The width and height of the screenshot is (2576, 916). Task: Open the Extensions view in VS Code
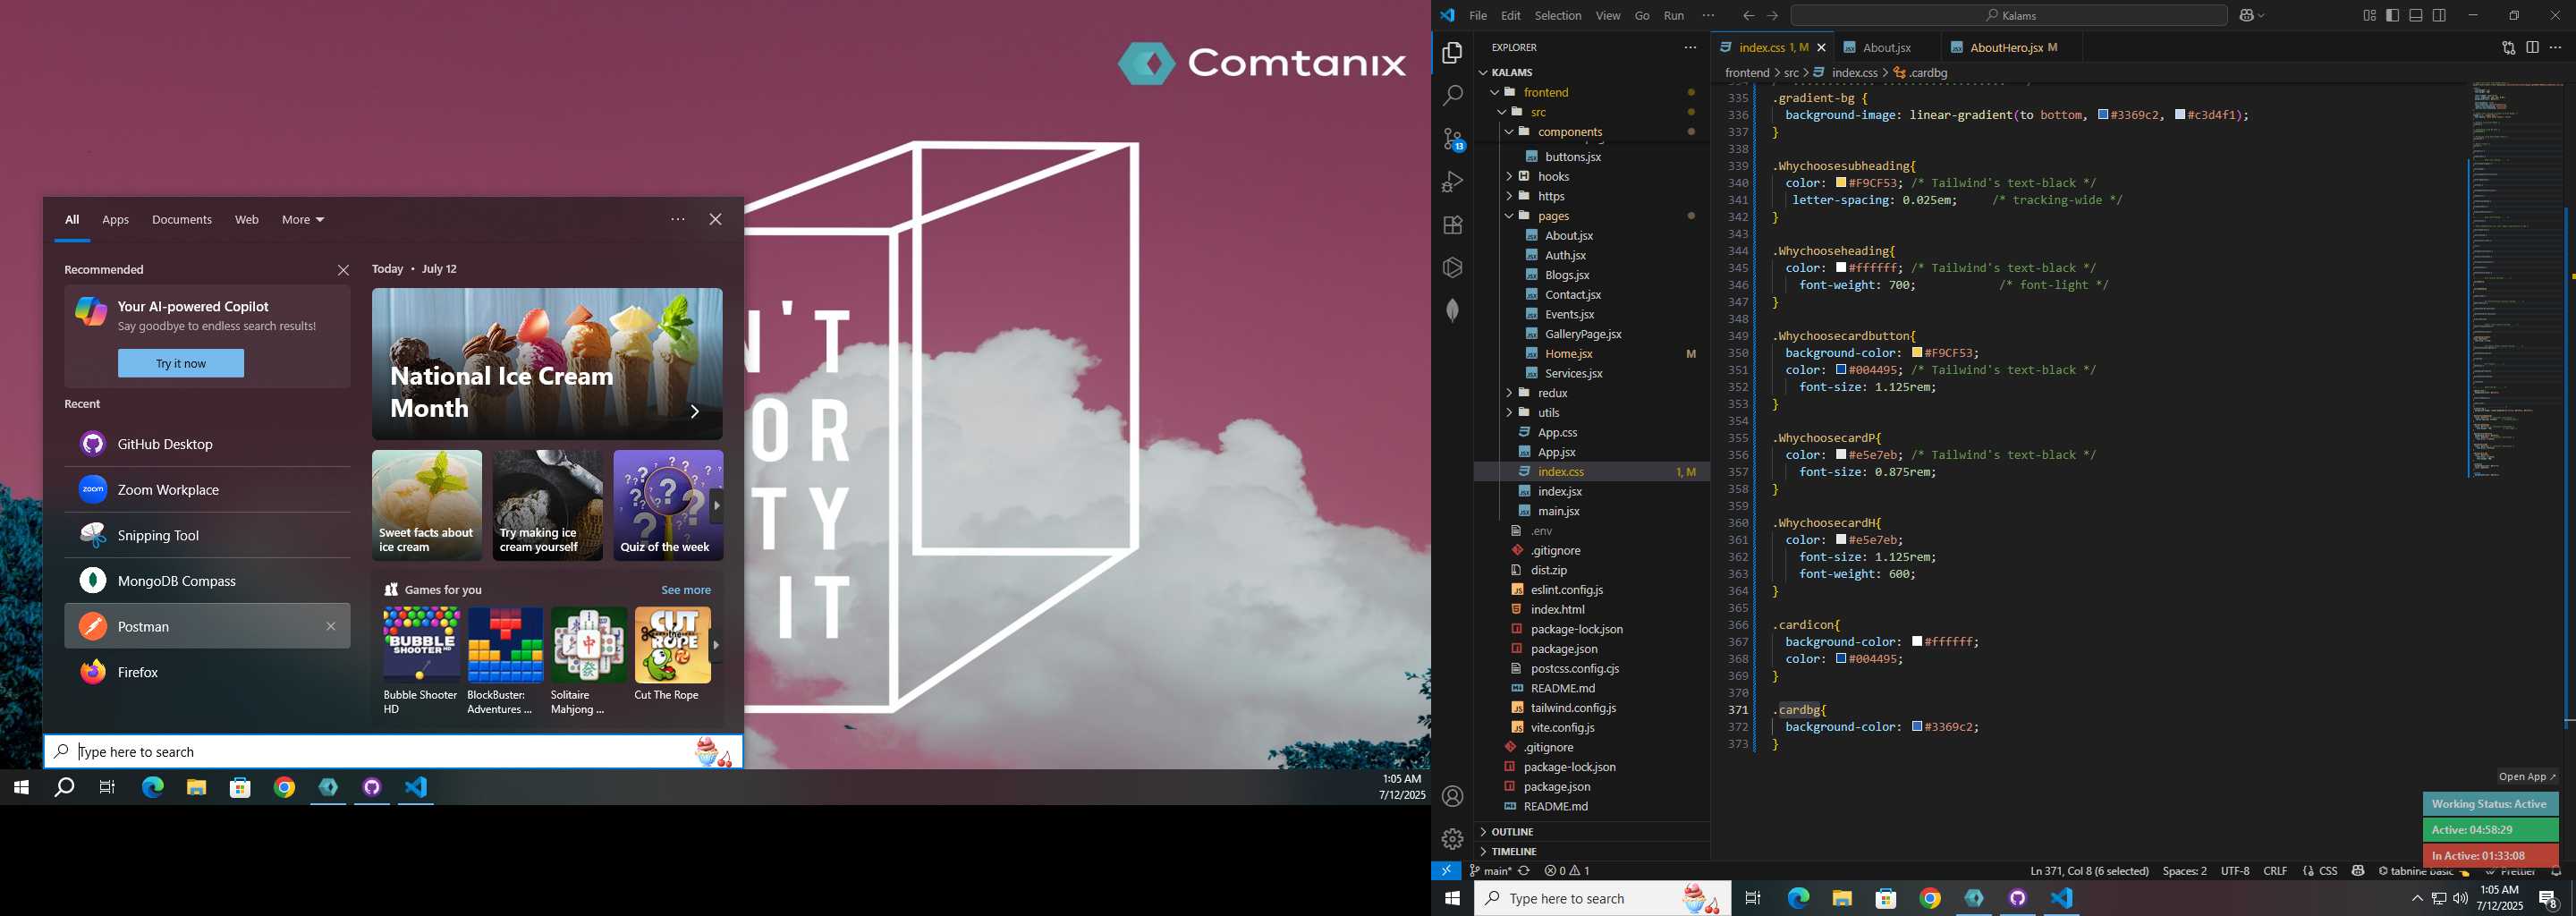[x=1453, y=225]
